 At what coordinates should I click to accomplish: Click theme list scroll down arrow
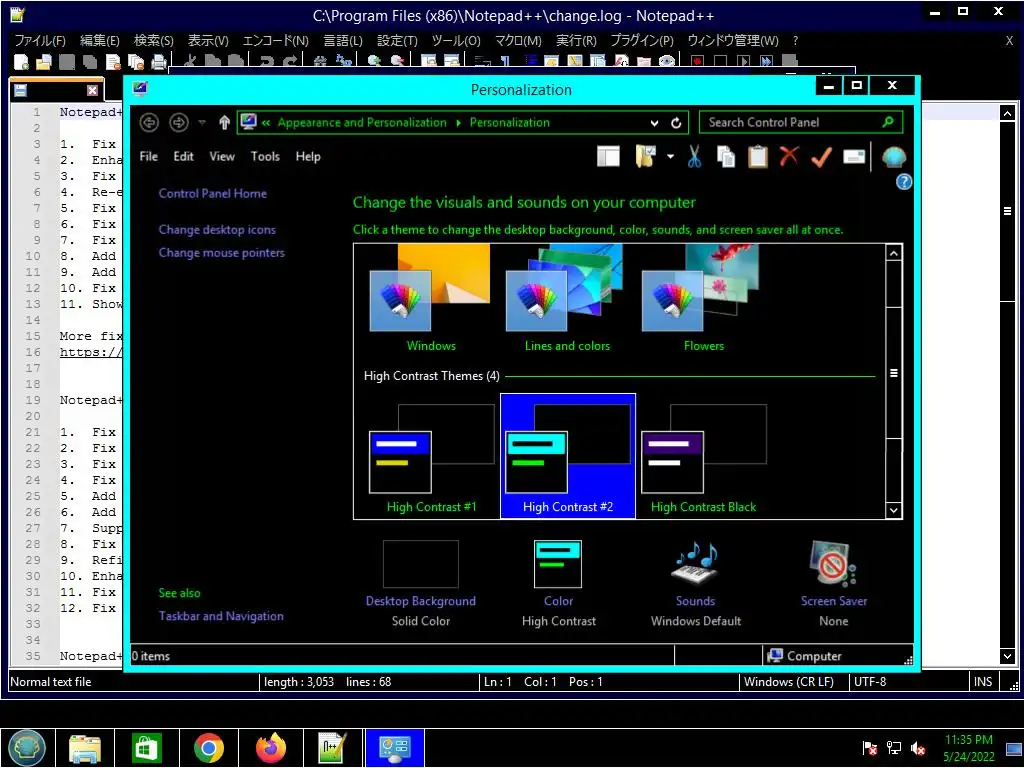(894, 511)
